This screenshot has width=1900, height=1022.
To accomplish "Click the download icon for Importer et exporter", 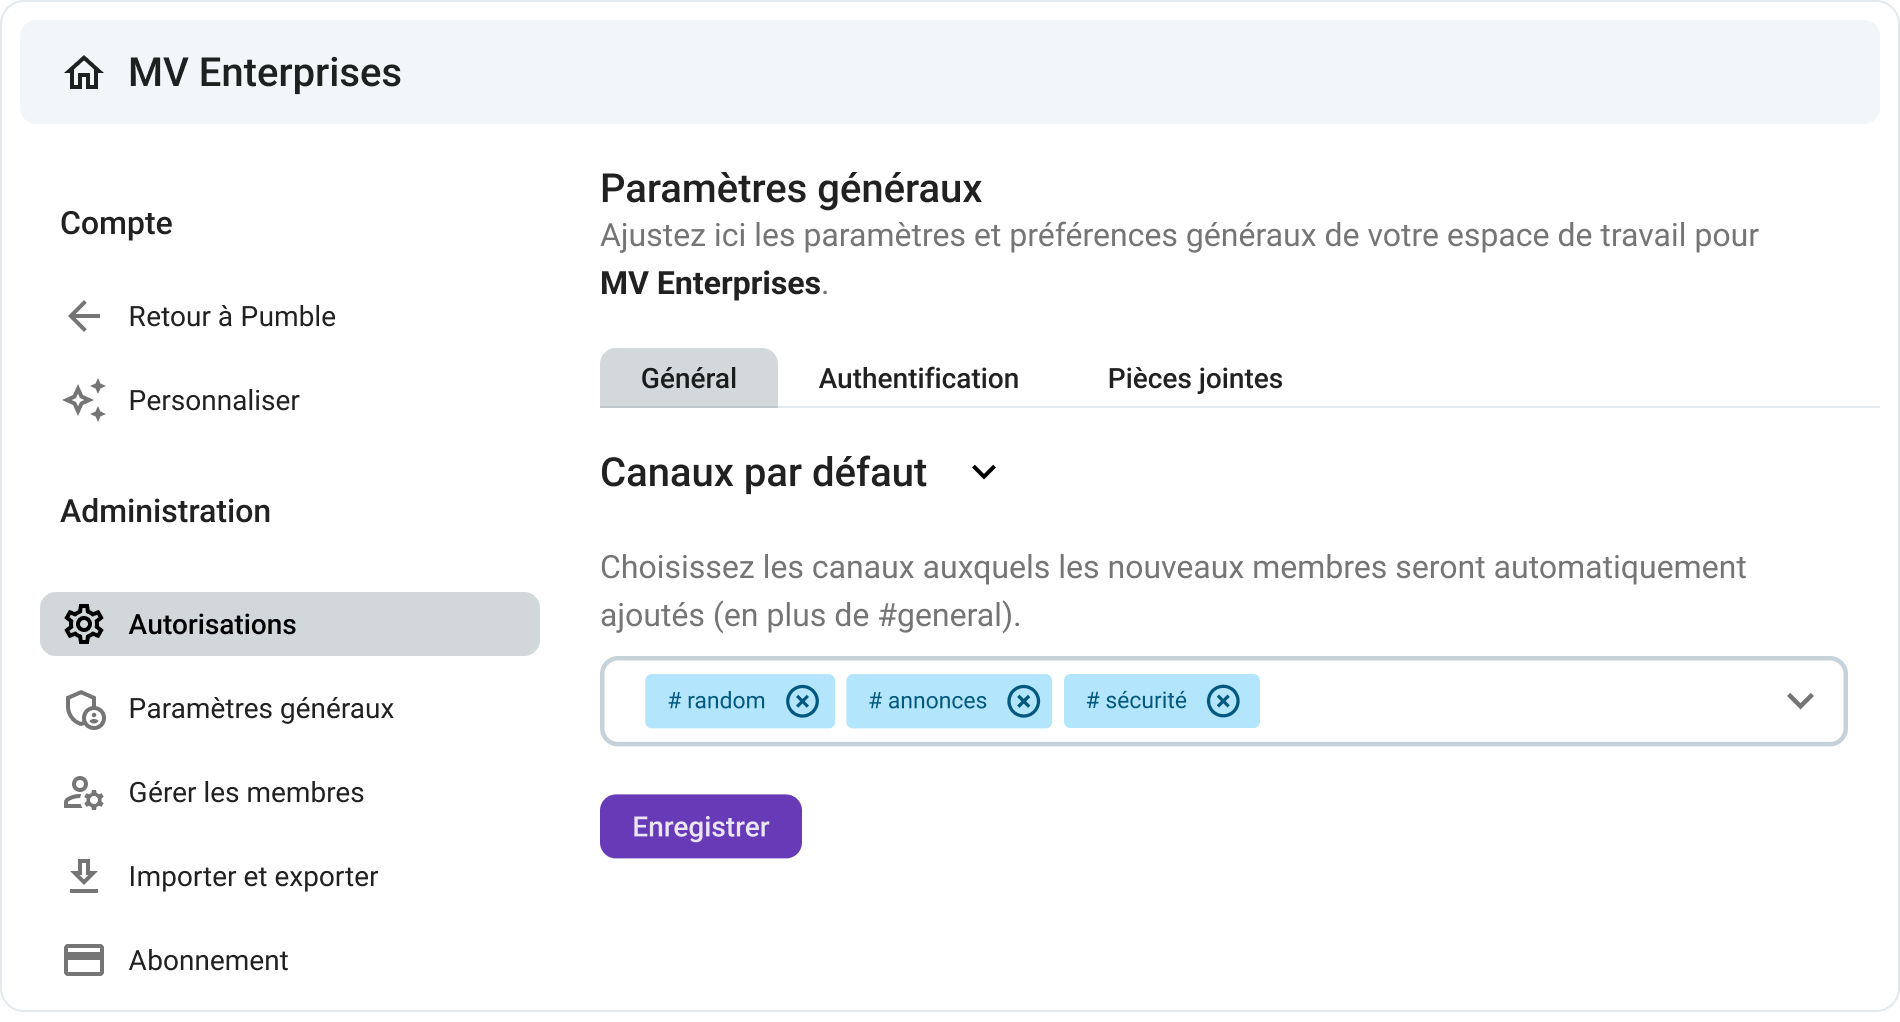I will coord(85,876).
